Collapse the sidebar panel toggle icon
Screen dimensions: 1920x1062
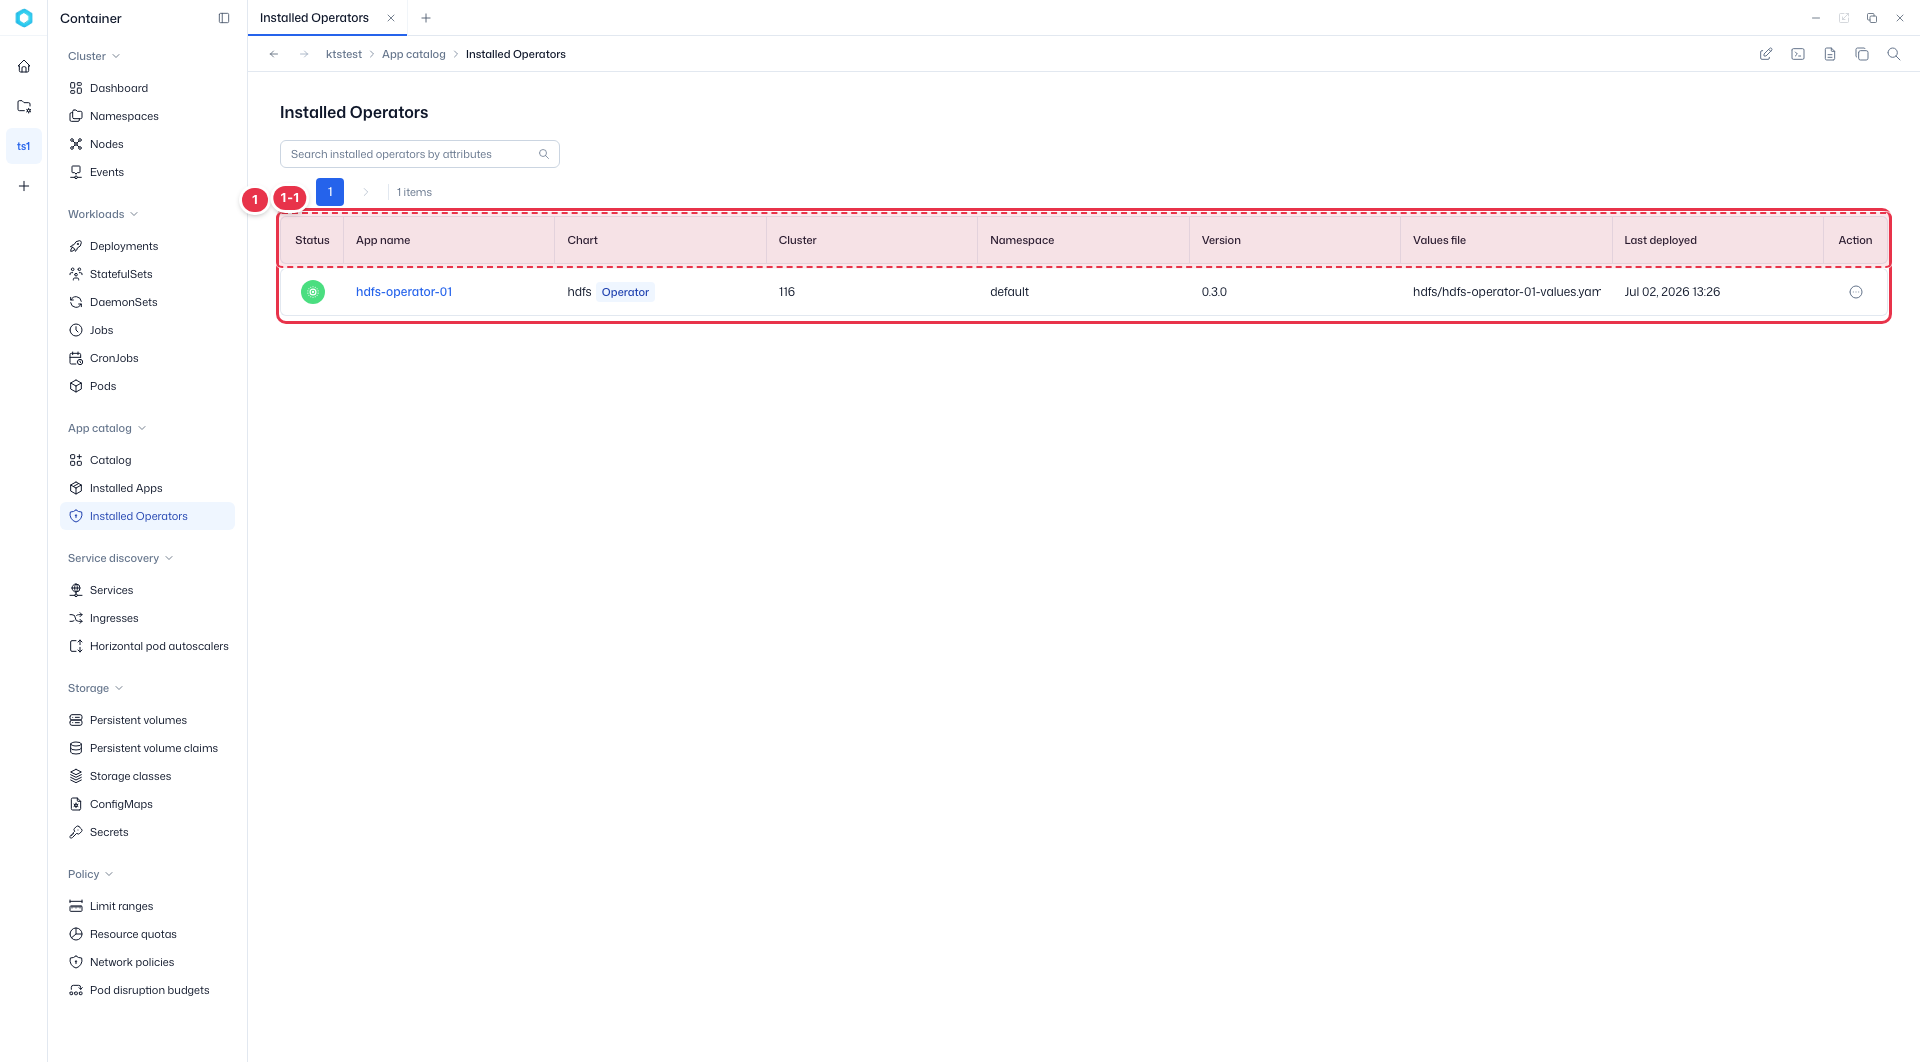click(x=224, y=18)
